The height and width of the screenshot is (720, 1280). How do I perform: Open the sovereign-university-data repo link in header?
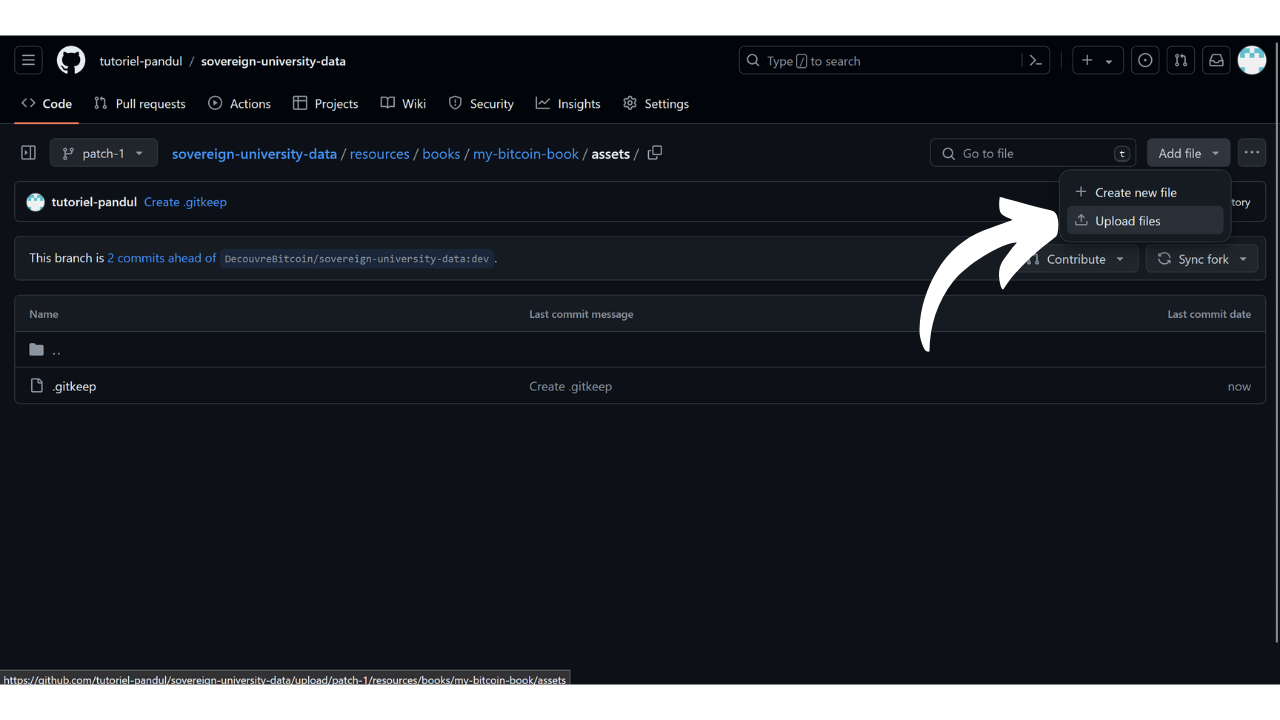point(273,61)
